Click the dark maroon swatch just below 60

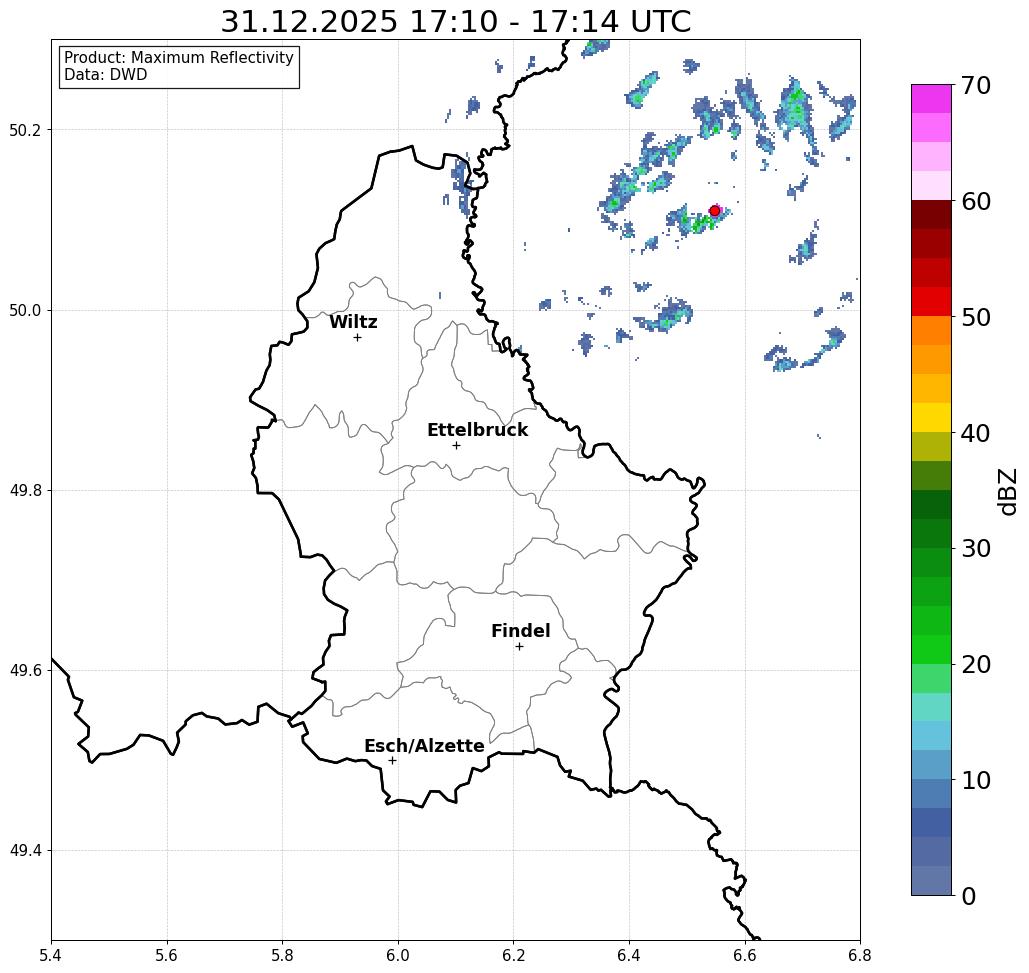931,215
